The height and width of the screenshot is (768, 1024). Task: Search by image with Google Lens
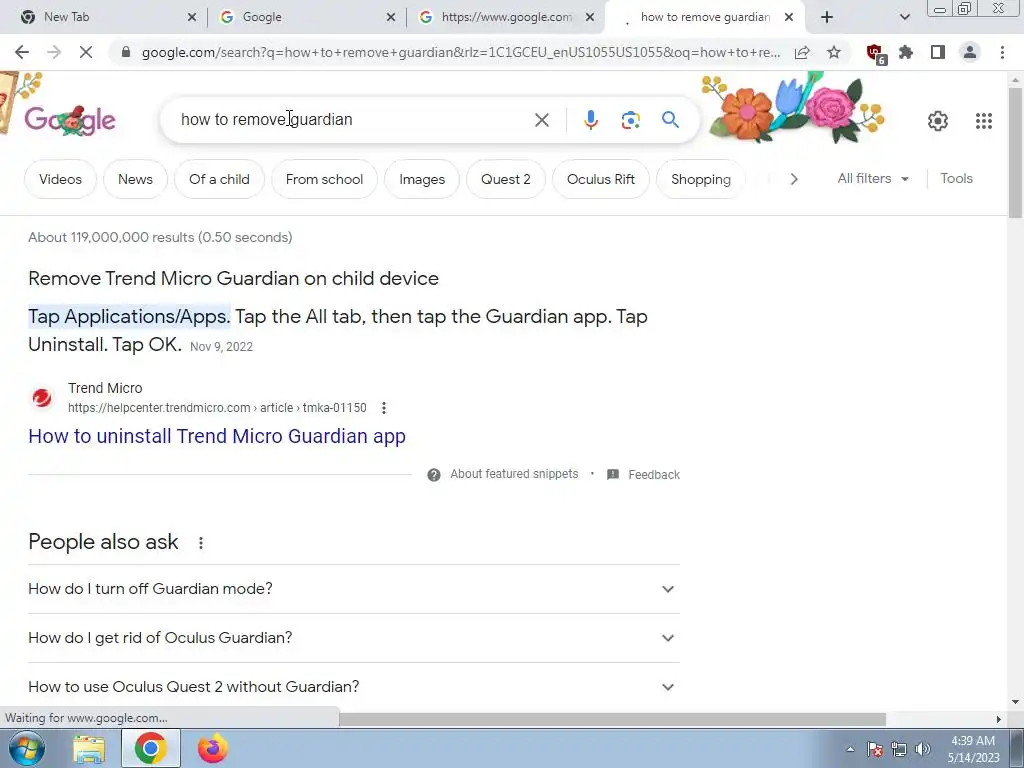click(630, 120)
